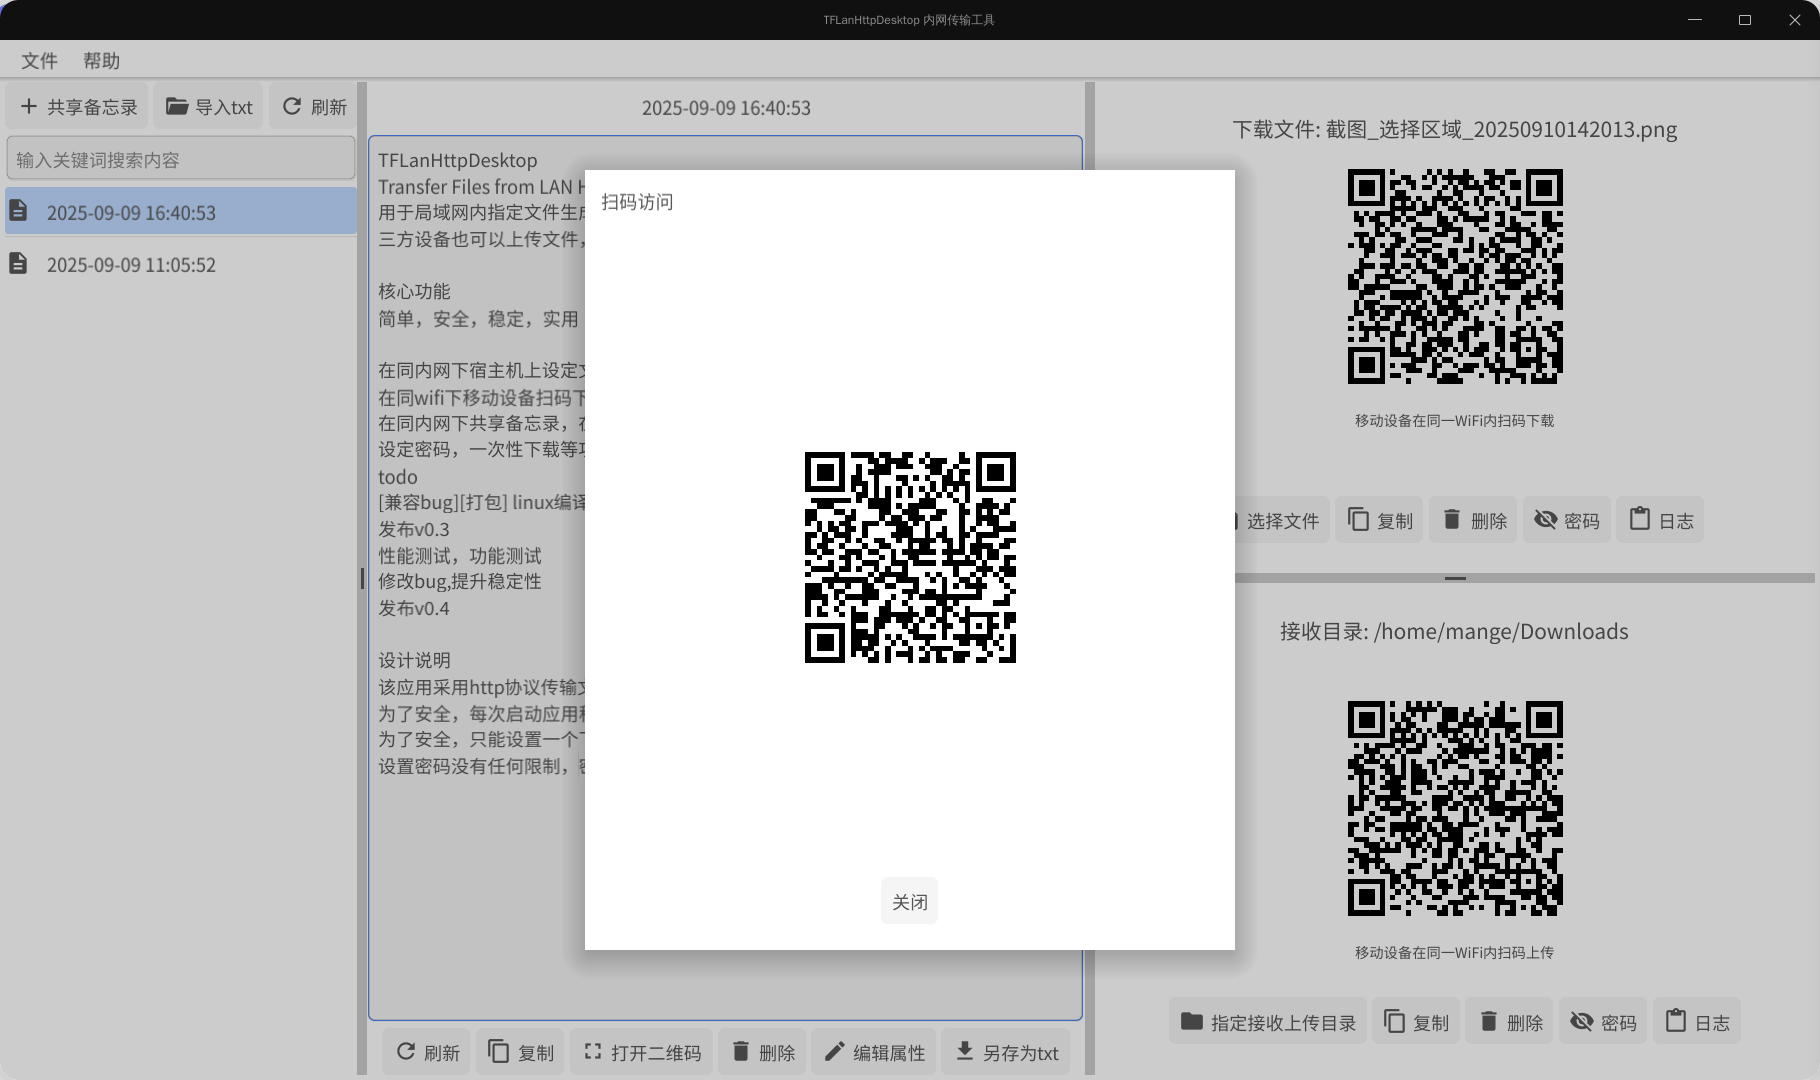Click the fullscreen icon on 打开二维码
This screenshot has width=1820, height=1080.
click(x=593, y=1051)
